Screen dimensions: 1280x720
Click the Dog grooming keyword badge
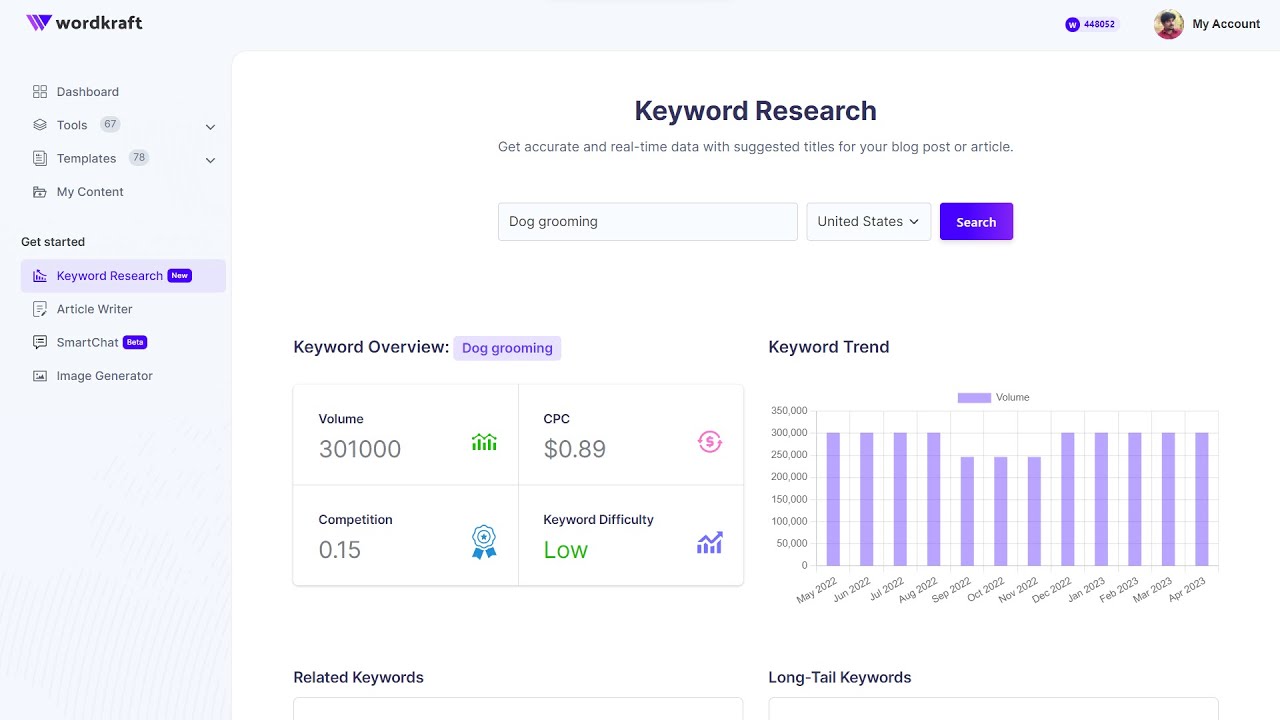coord(507,348)
